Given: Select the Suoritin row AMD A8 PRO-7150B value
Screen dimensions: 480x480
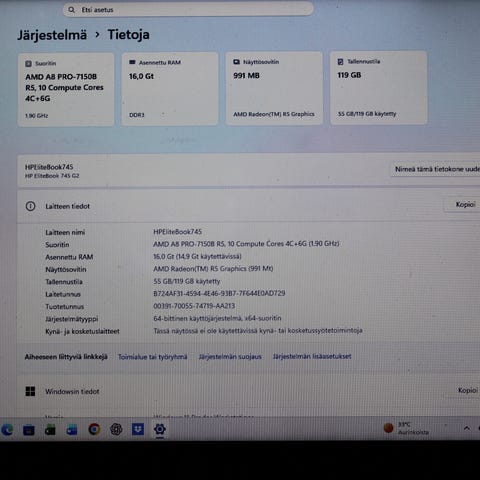Looking at the screenshot, I should point(246,244).
